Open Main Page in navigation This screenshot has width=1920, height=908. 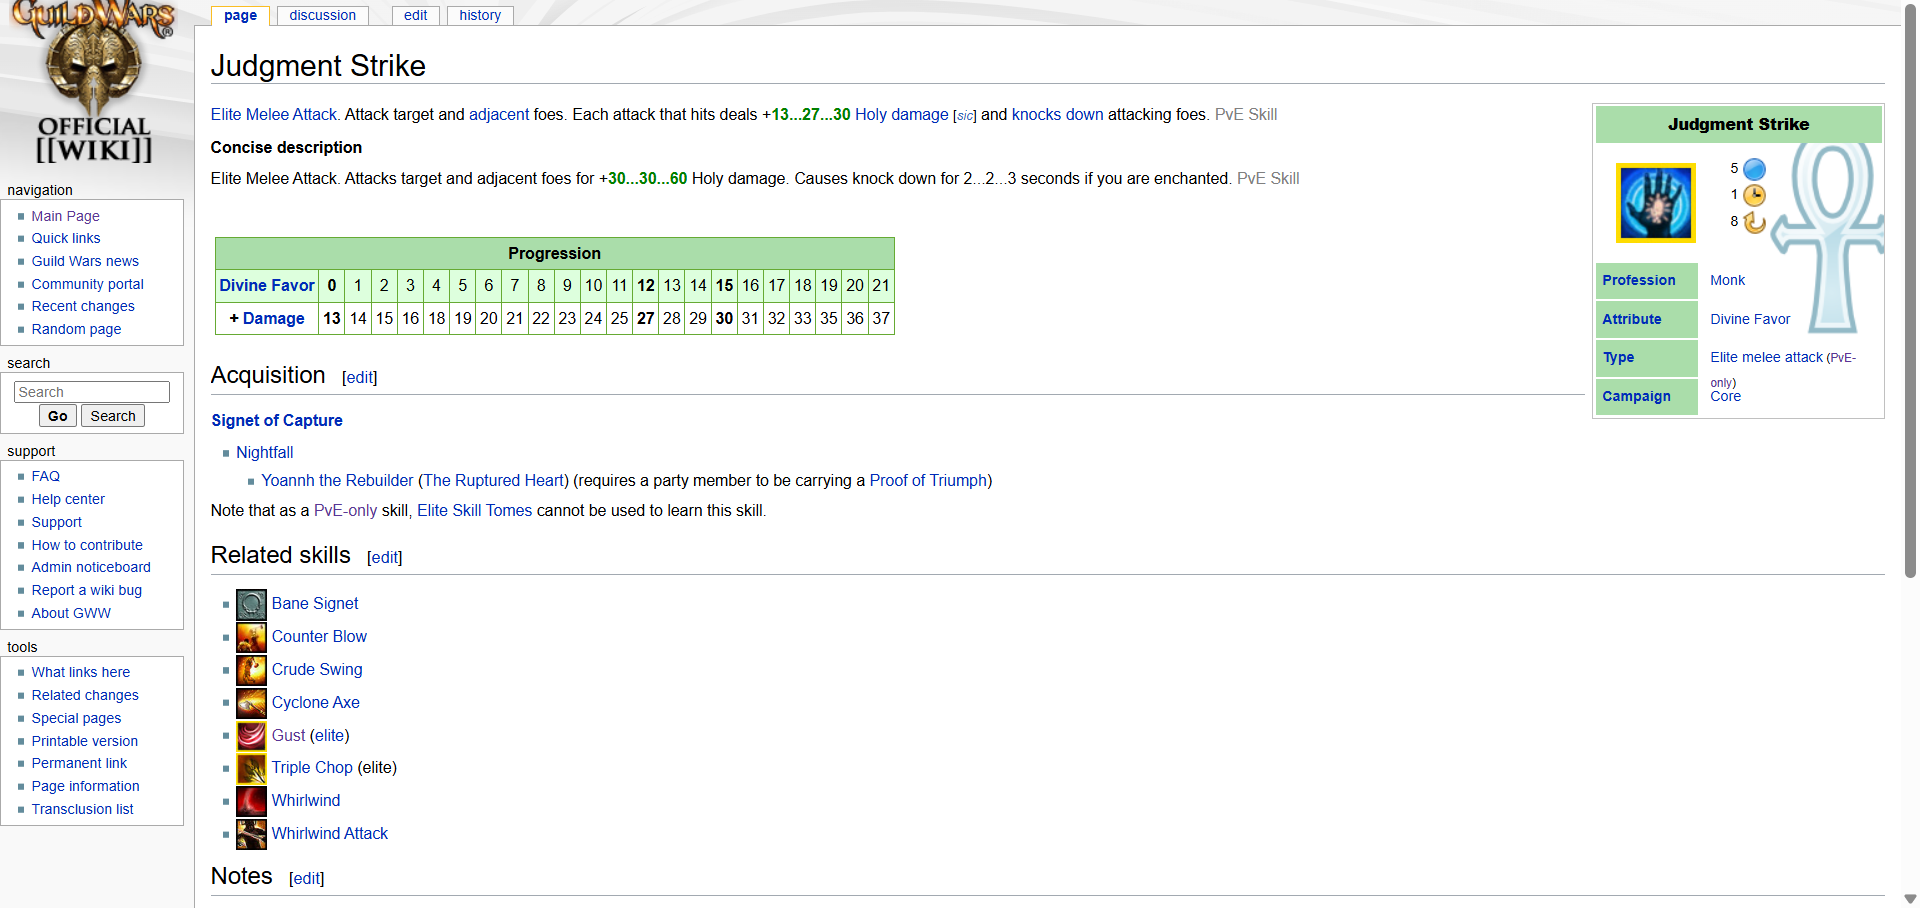[65, 216]
